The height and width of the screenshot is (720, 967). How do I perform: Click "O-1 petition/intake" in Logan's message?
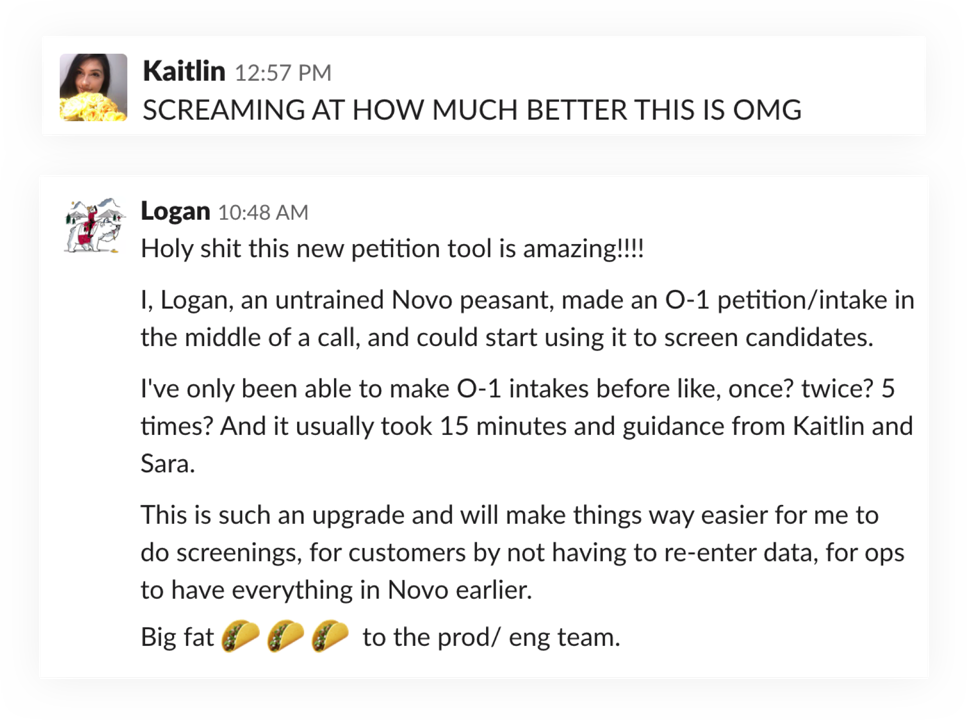[x=750, y=300]
